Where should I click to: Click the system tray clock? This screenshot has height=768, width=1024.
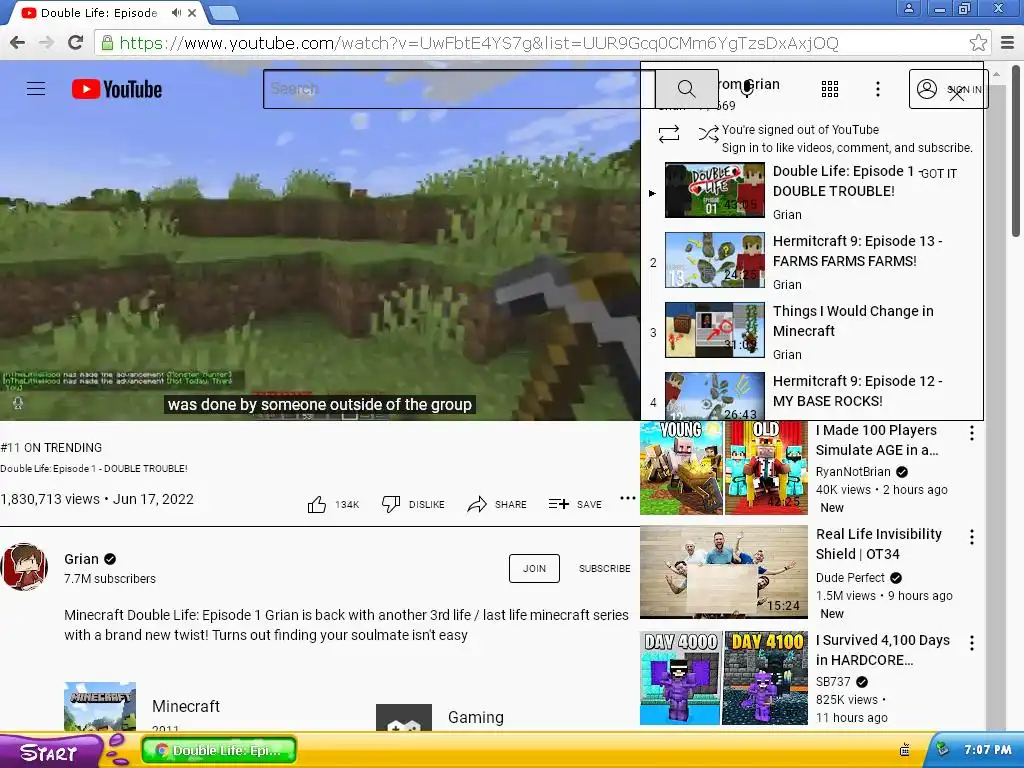point(987,750)
